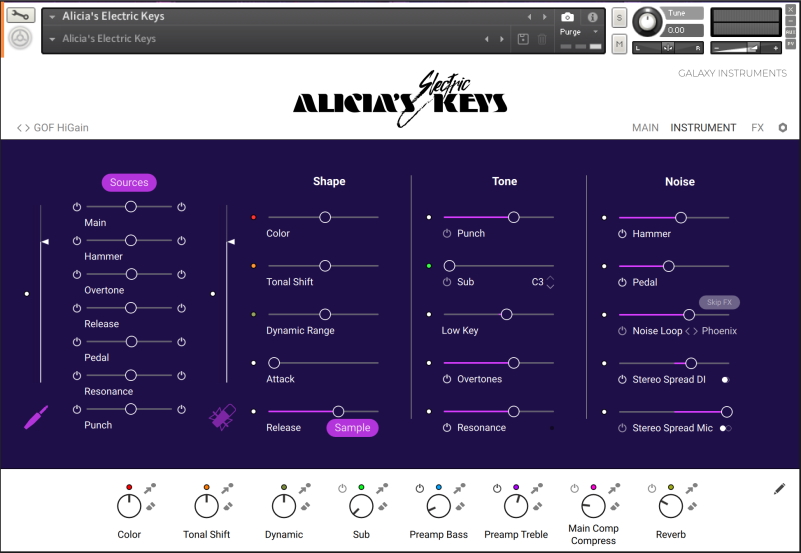Click the settings gear beside FX tab
Image resolution: width=801 pixels, height=553 pixels.
783,128
